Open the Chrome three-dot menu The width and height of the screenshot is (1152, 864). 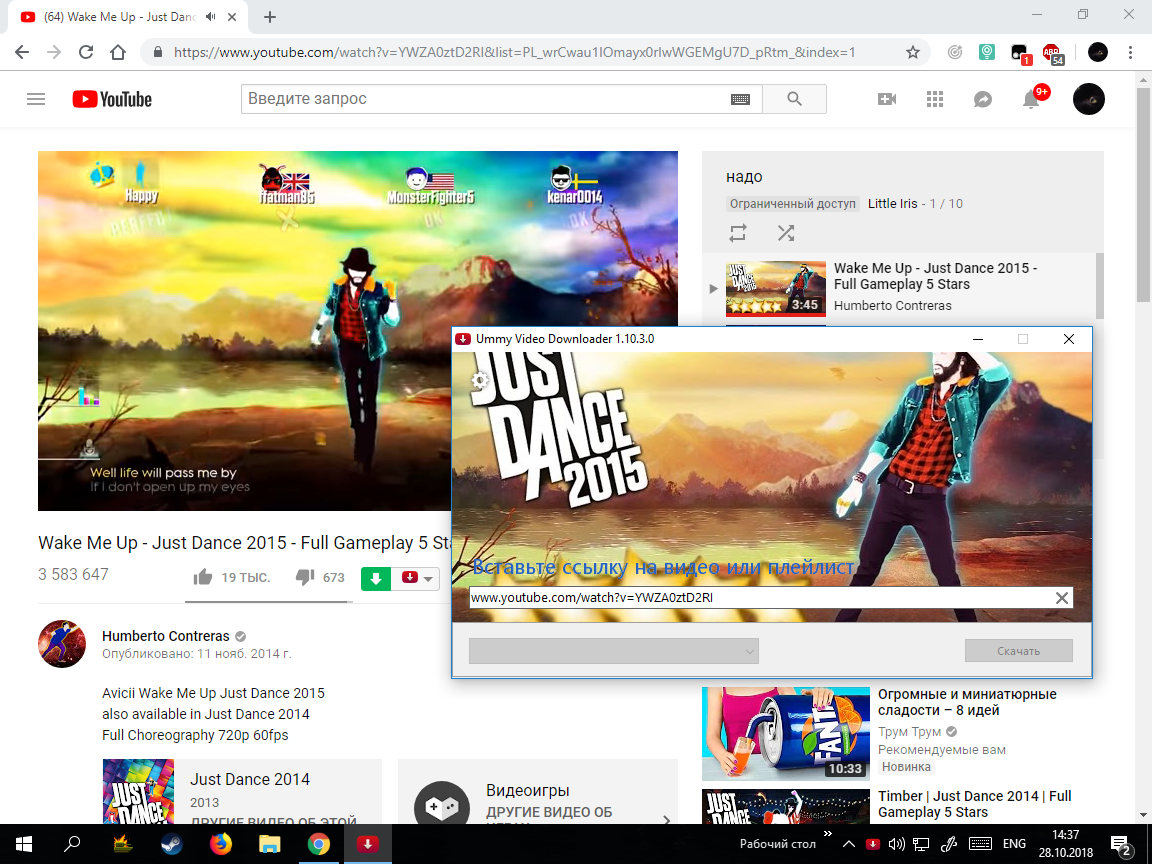pyautogui.click(x=1130, y=52)
